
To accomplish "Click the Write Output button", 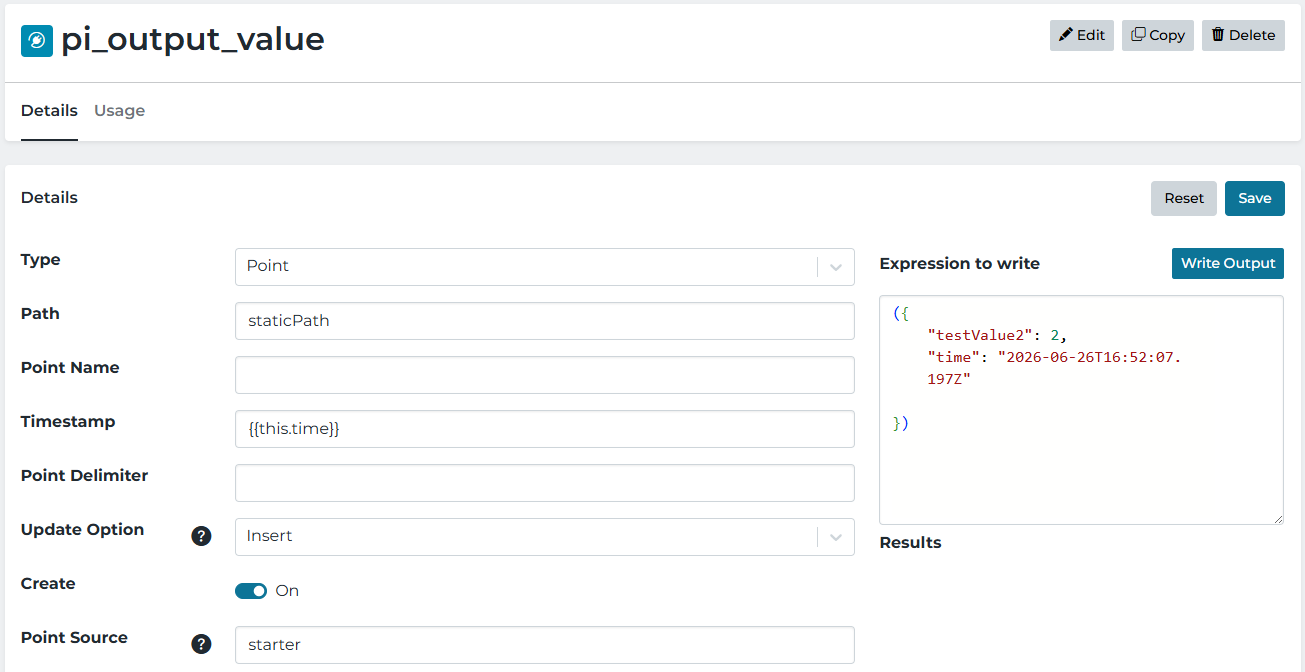I will 1228,263.
